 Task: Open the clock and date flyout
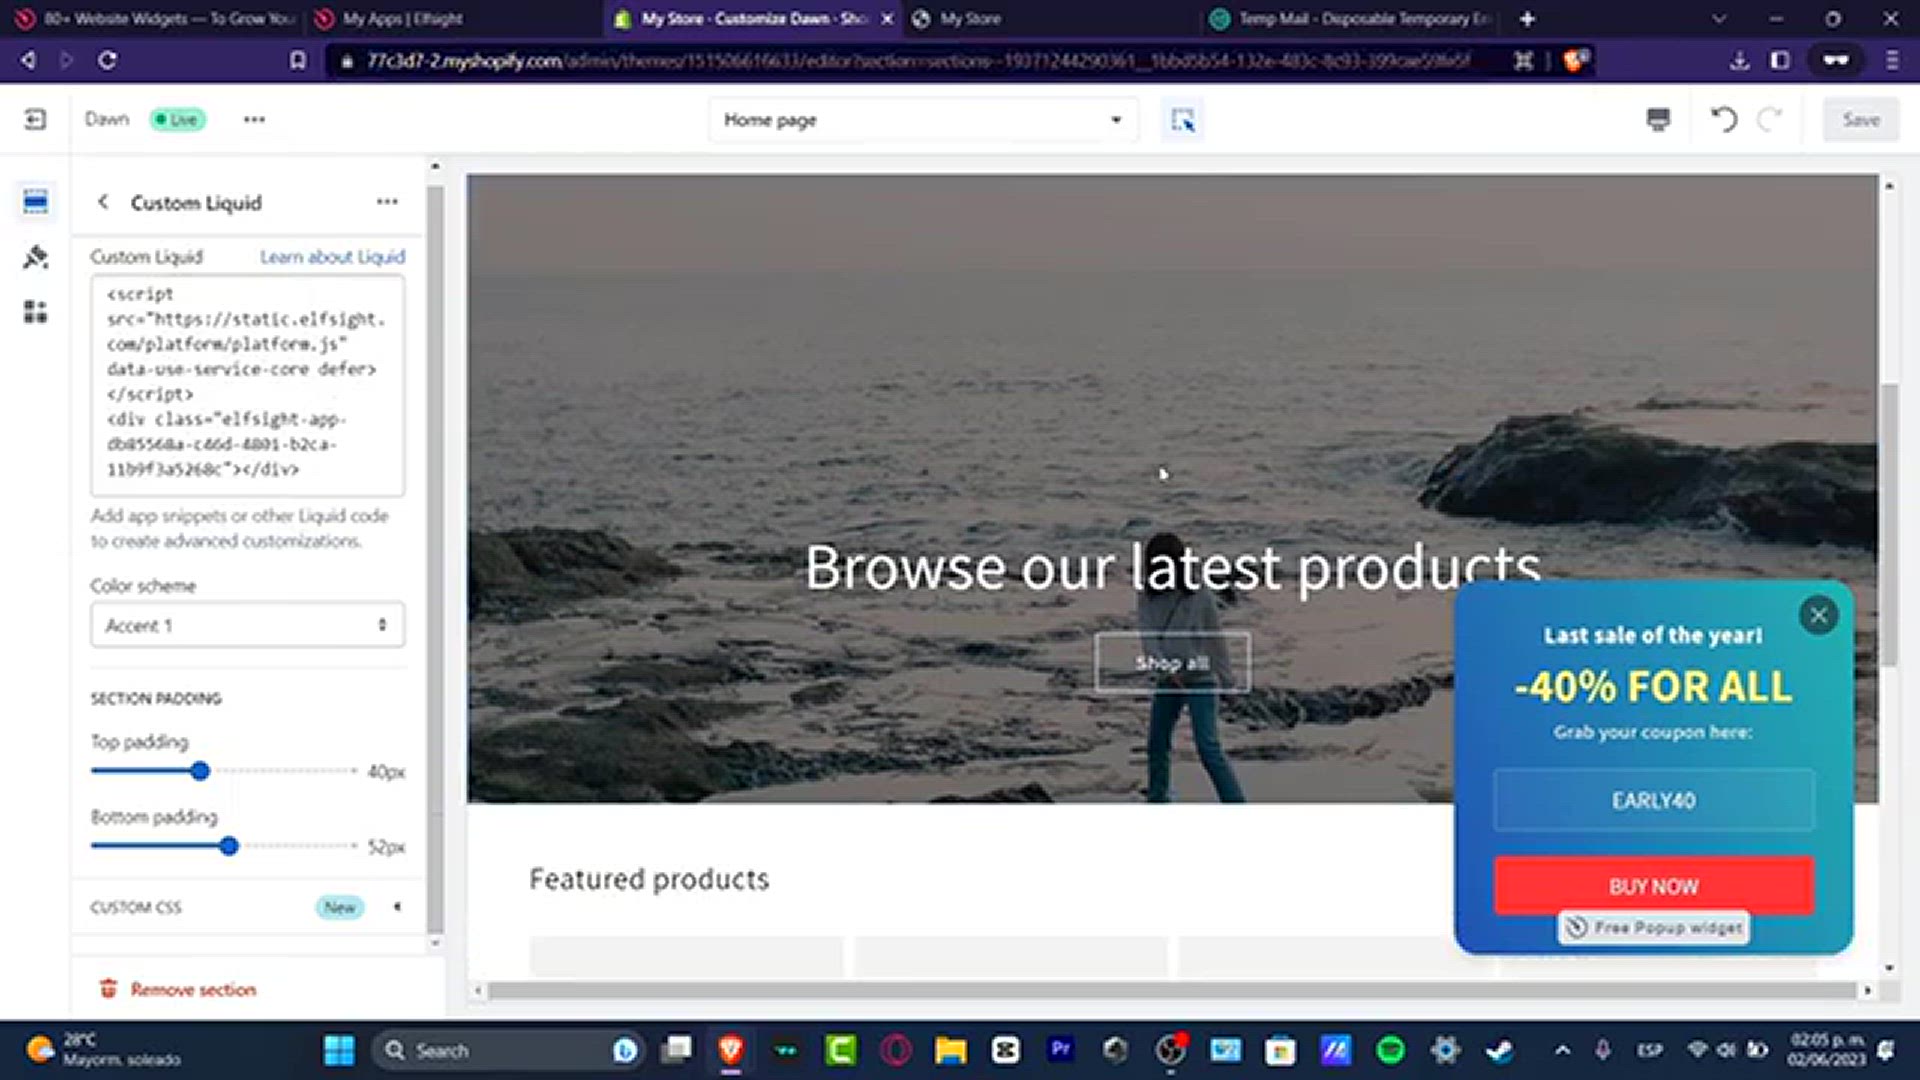click(1826, 1050)
